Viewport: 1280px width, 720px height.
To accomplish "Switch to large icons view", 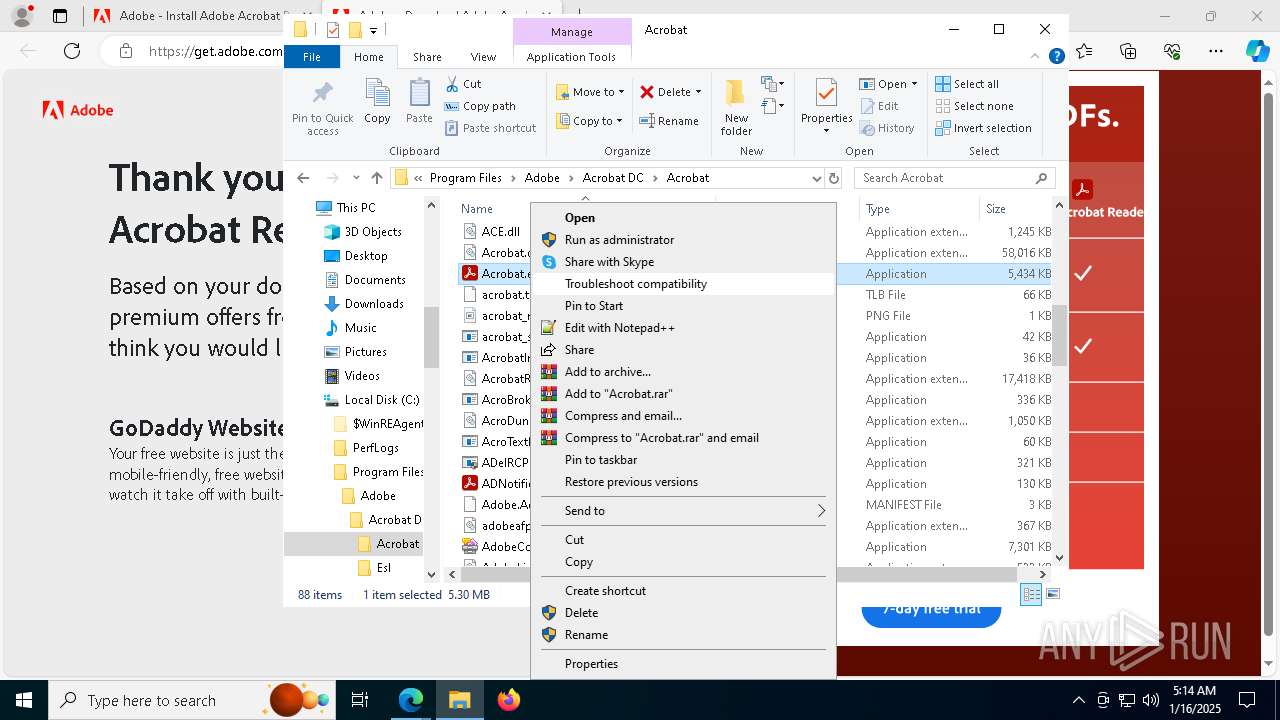I will [1052, 594].
